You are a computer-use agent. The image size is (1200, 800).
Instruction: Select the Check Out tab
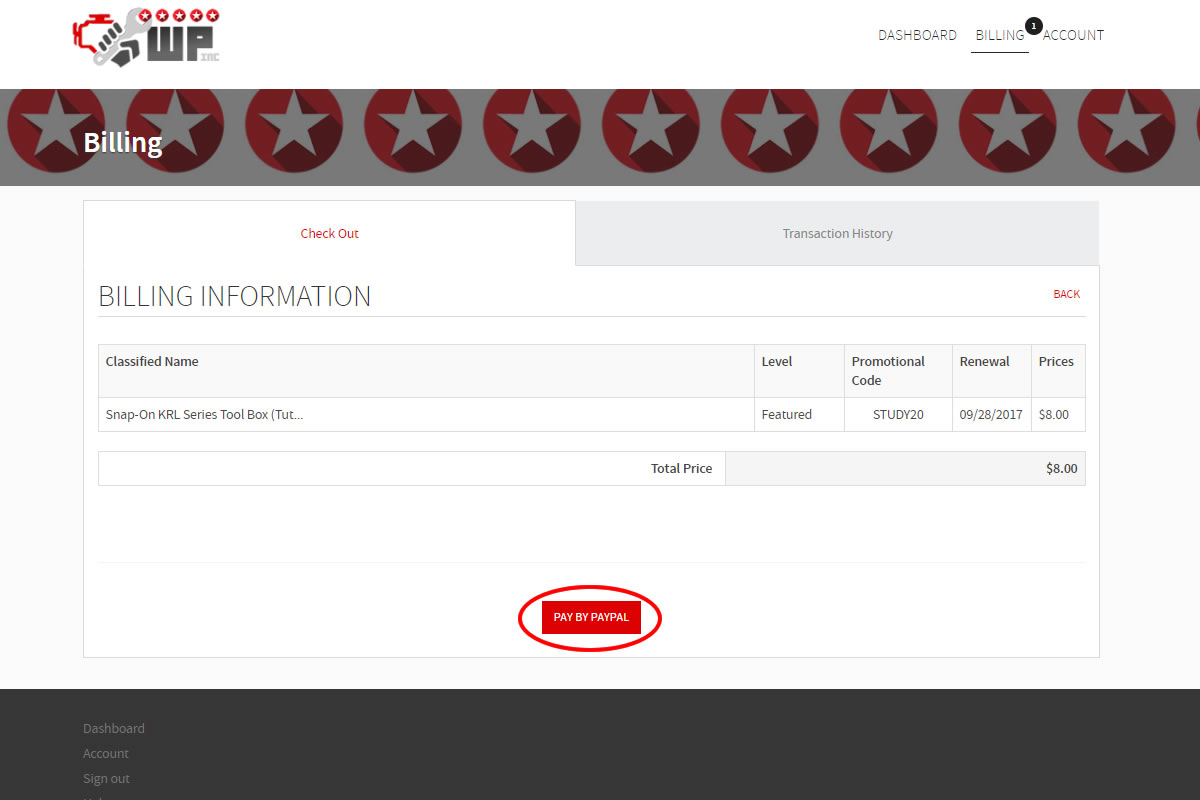(x=329, y=233)
